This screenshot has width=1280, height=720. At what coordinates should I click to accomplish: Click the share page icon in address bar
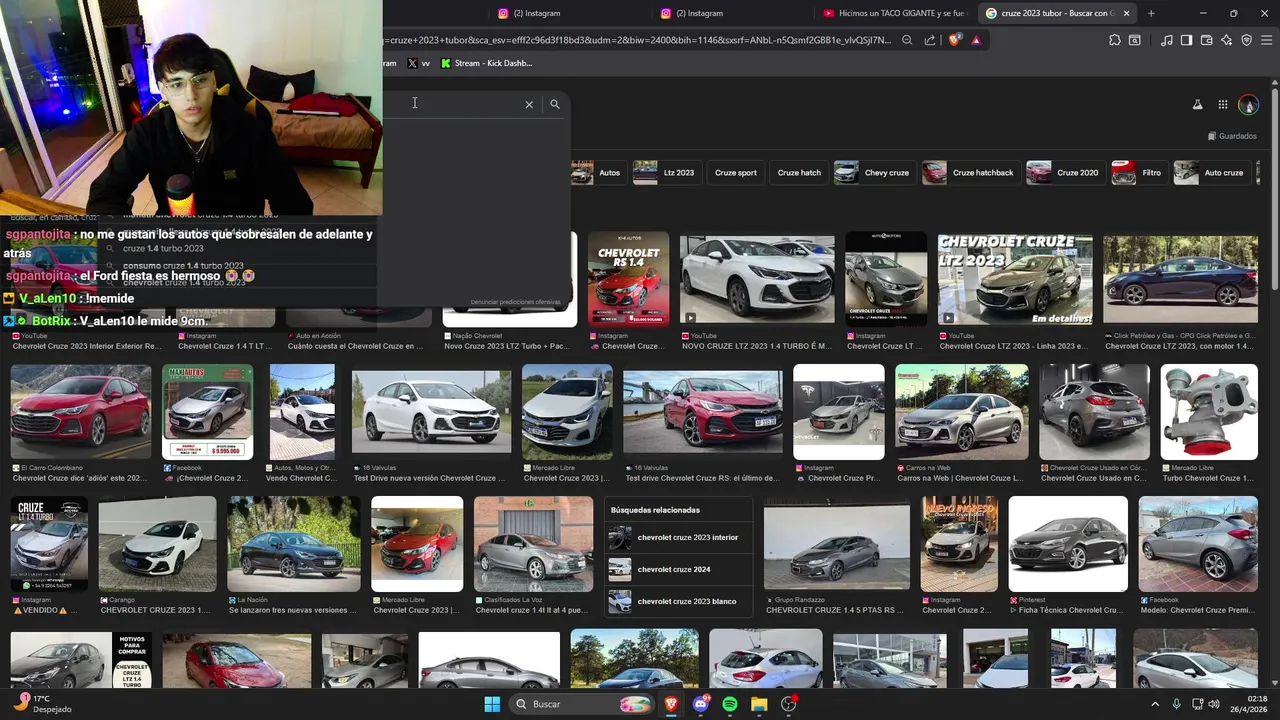click(930, 40)
